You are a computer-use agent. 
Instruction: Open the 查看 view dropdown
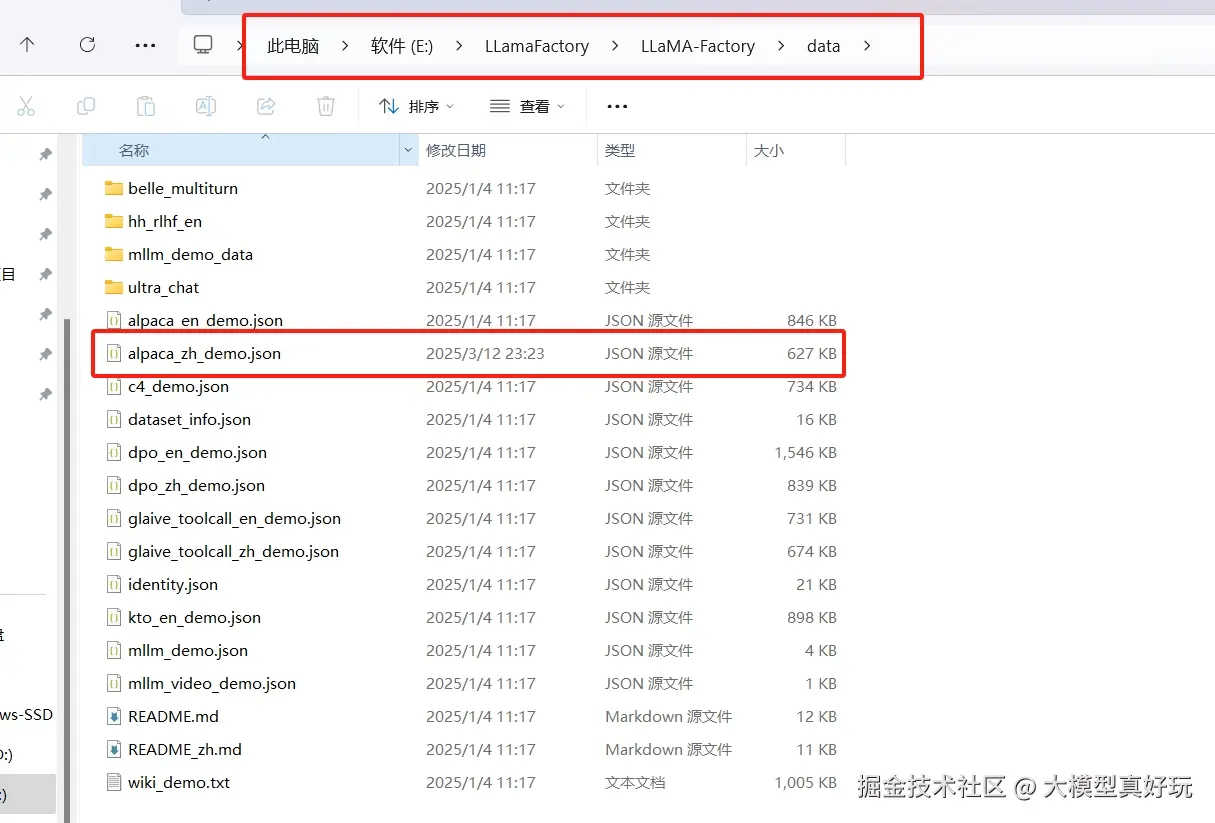527,106
